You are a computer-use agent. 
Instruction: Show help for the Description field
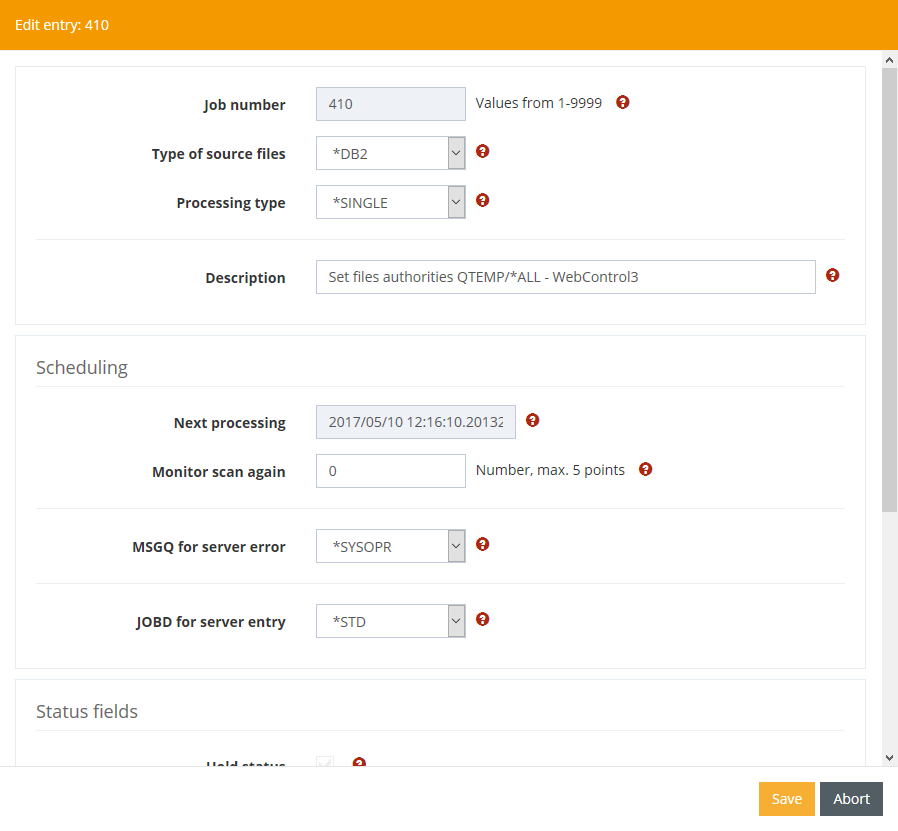(x=832, y=275)
